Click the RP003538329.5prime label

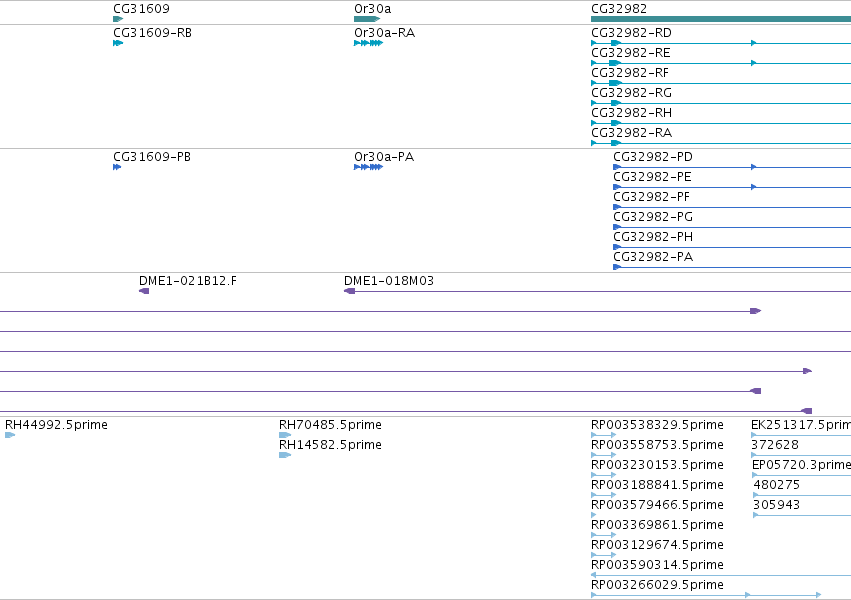coord(657,425)
